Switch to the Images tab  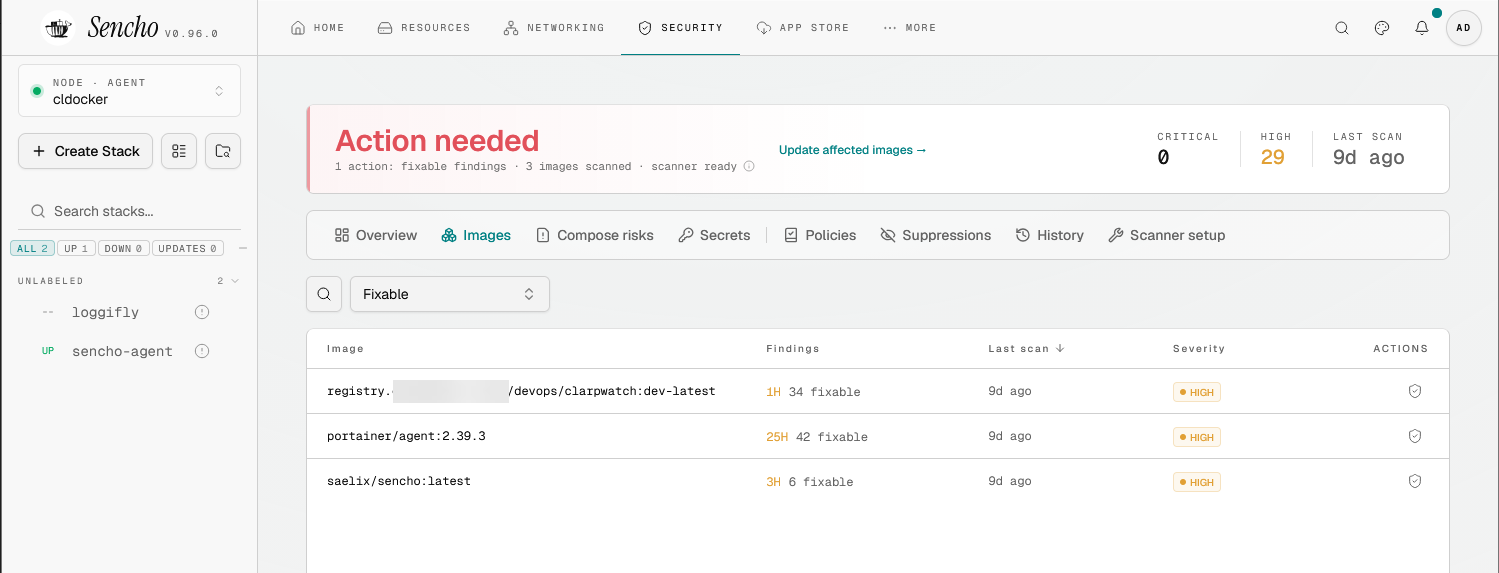(476, 235)
